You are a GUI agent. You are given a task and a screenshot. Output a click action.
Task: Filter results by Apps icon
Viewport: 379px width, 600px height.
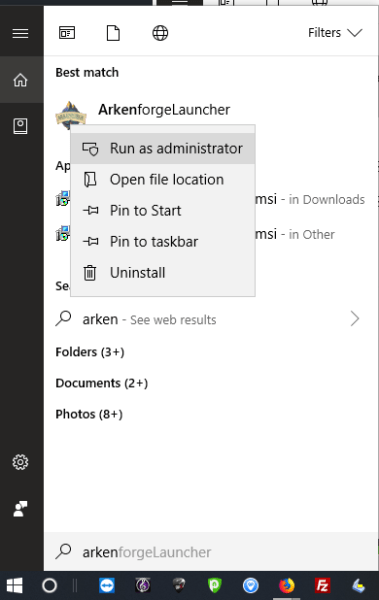[67, 33]
